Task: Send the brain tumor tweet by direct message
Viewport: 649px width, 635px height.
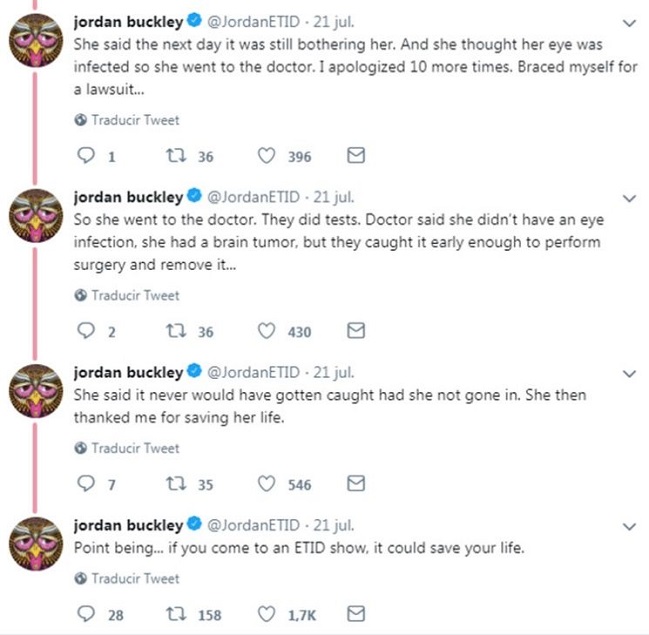Action: pyautogui.click(x=355, y=331)
